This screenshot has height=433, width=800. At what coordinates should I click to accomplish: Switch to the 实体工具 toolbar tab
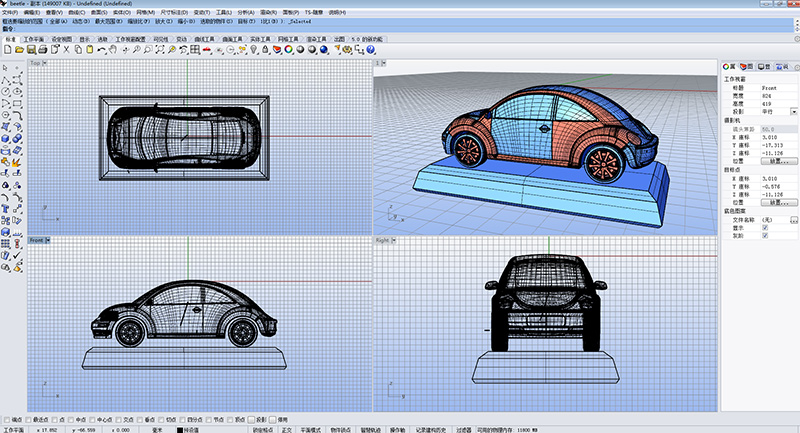pyautogui.click(x=260, y=39)
